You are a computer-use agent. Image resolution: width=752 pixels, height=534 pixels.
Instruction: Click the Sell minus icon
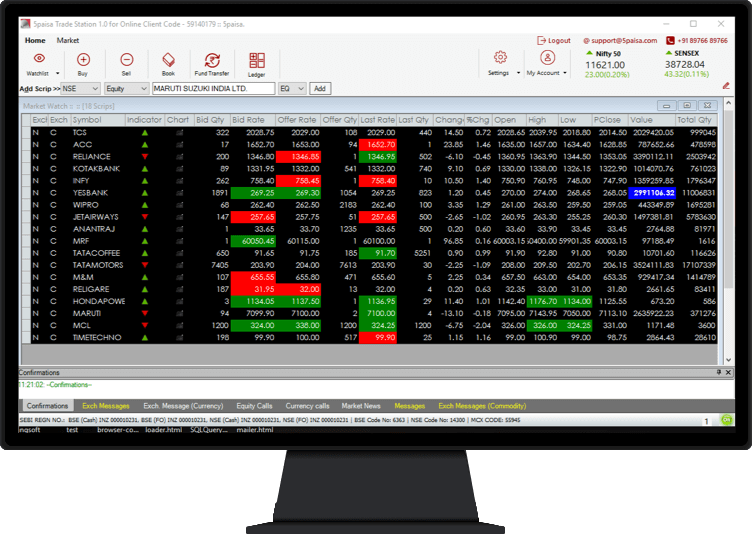coord(127,59)
